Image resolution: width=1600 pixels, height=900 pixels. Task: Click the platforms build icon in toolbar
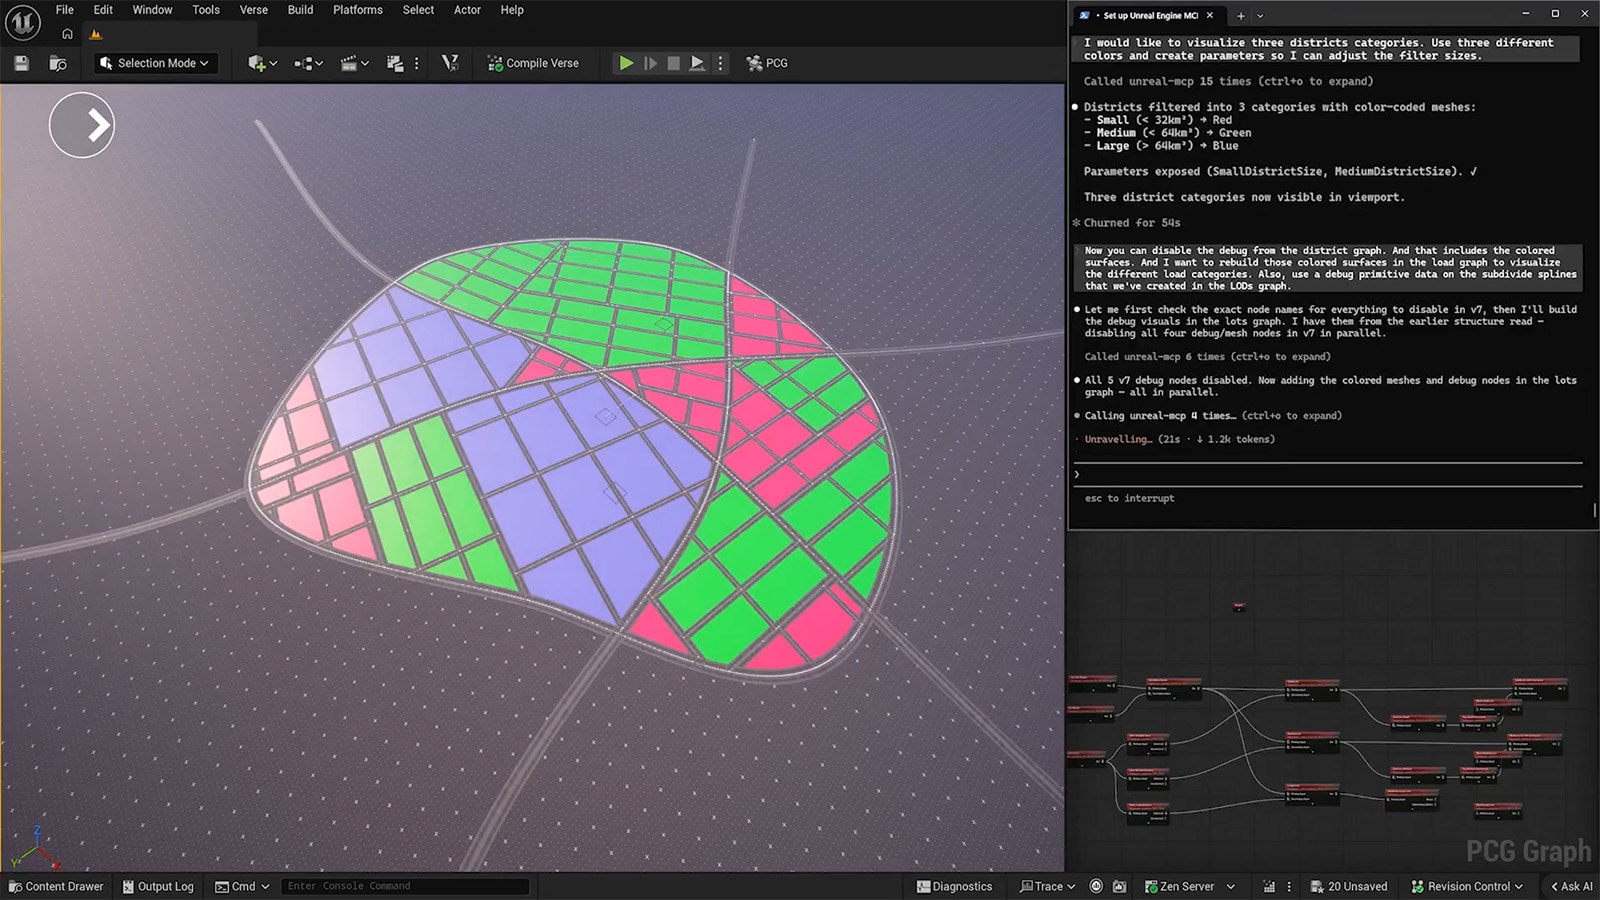coord(395,63)
